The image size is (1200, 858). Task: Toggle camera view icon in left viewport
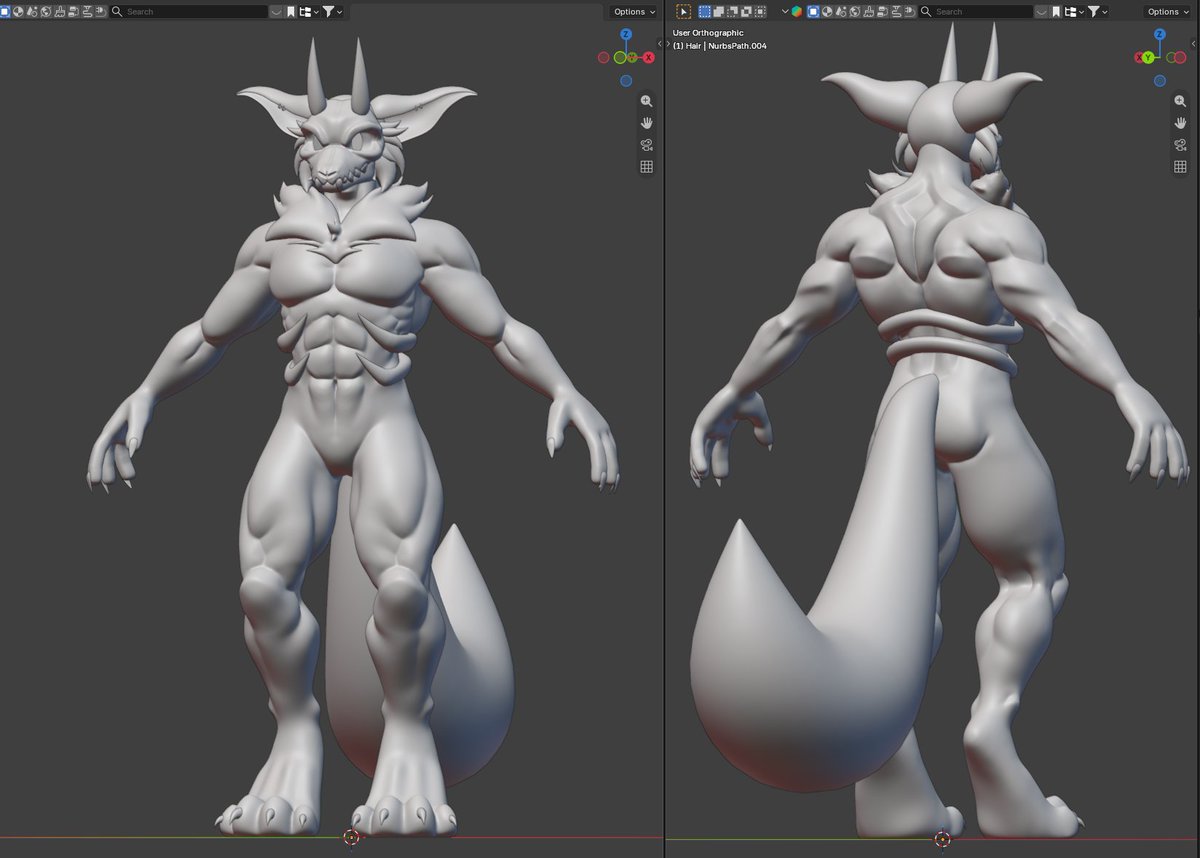647,145
